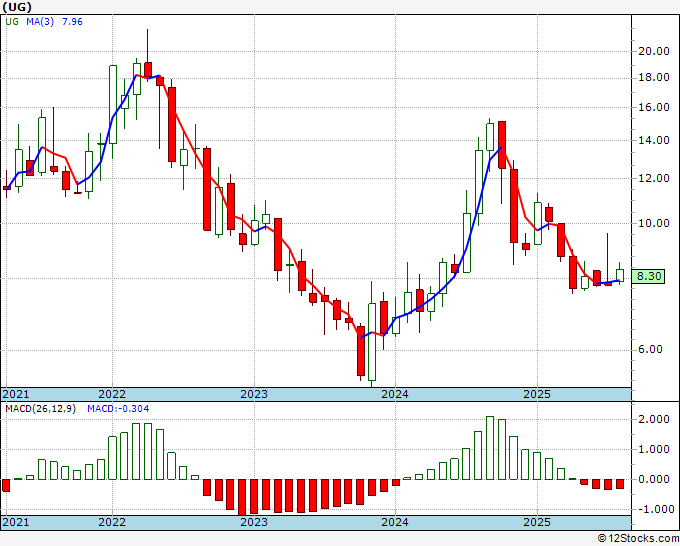Click 2021 on the price chart timeline
This screenshot has width=680, height=546.
click(15, 394)
